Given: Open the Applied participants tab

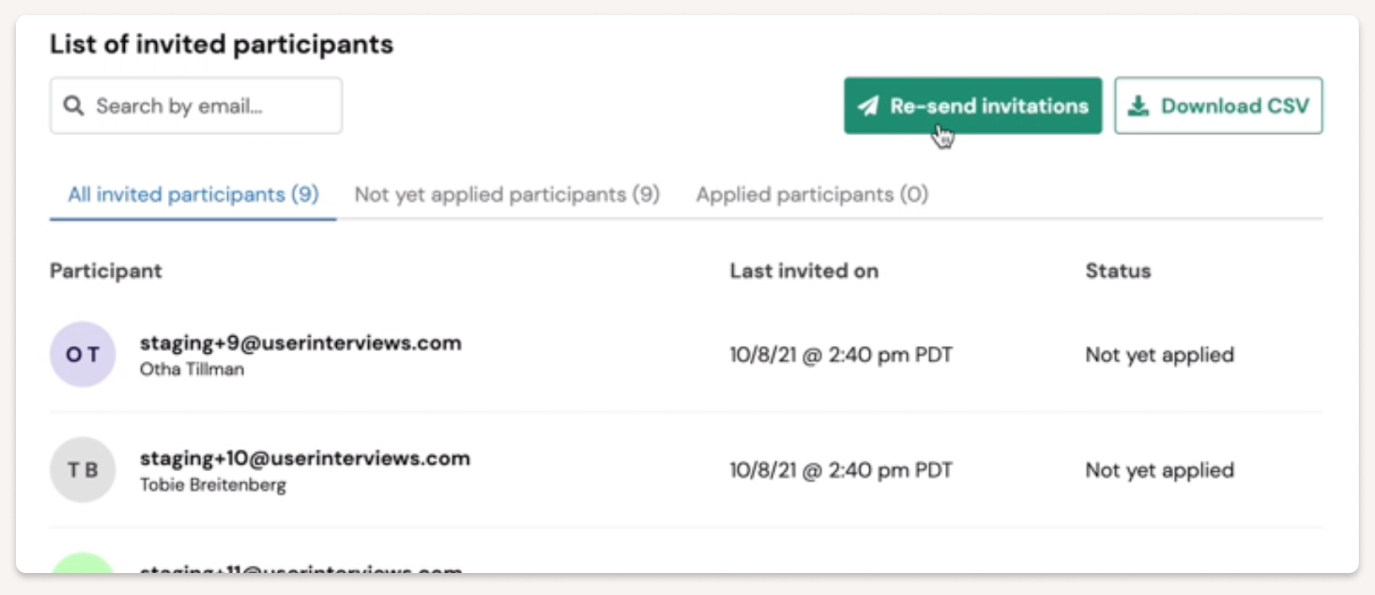Looking at the screenshot, I should coord(812,195).
